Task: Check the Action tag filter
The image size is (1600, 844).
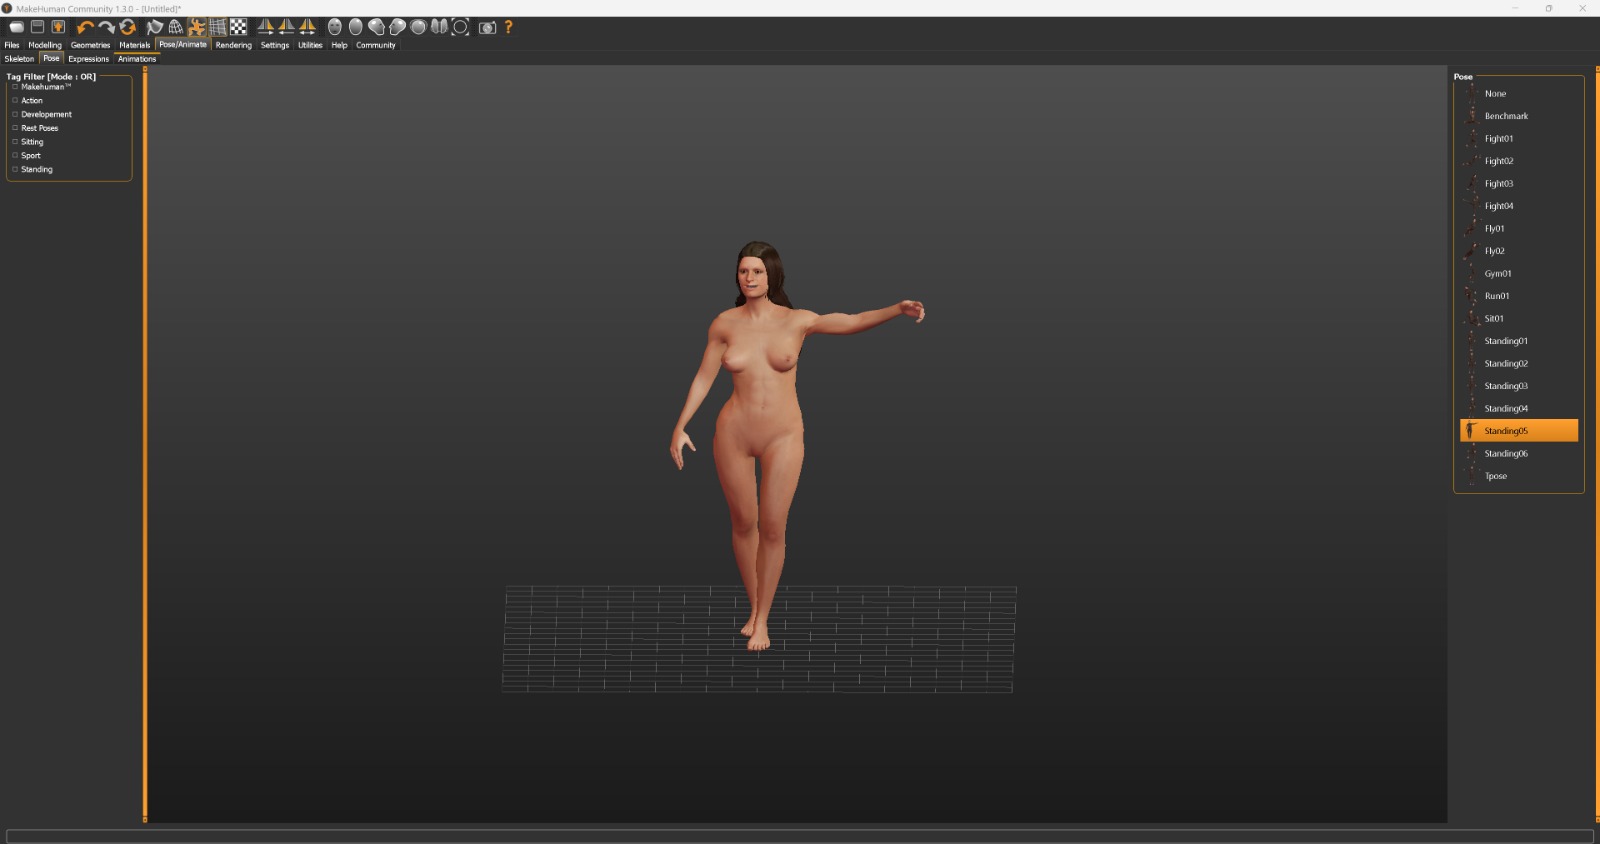Action: click(15, 101)
